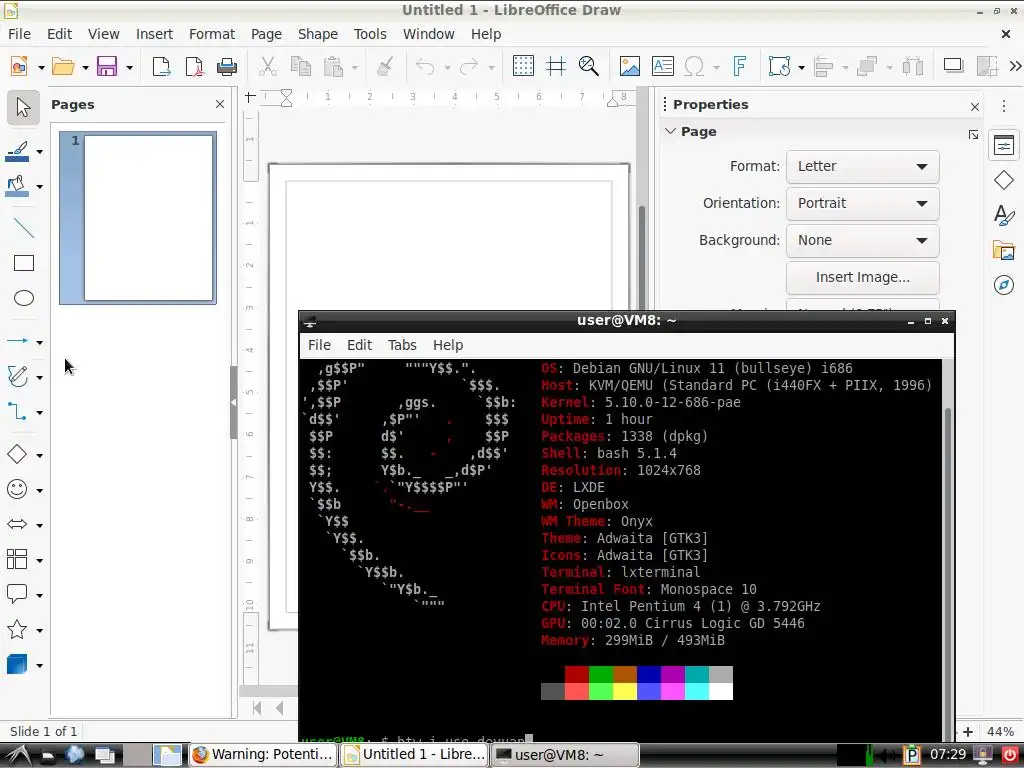This screenshot has width=1024, height=768.
Task: Open the Orientation dropdown showing Portrait
Action: point(863,203)
